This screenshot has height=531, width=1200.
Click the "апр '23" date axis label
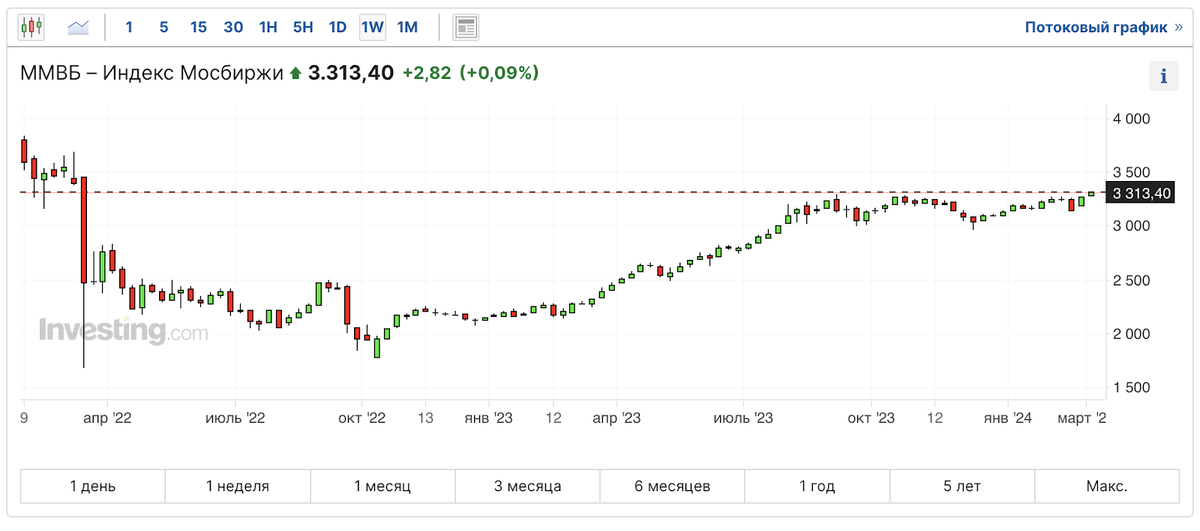point(617,418)
